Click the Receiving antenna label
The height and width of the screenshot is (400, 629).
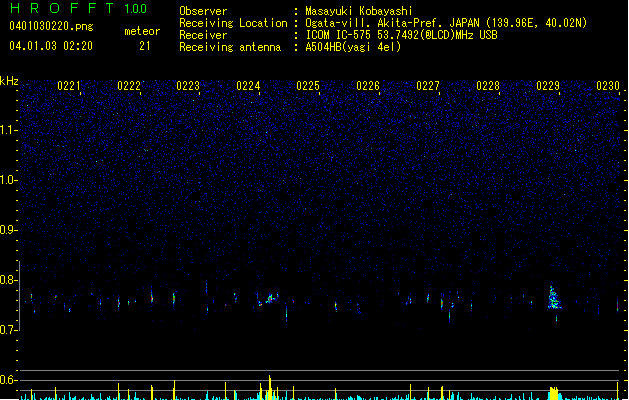point(230,47)
